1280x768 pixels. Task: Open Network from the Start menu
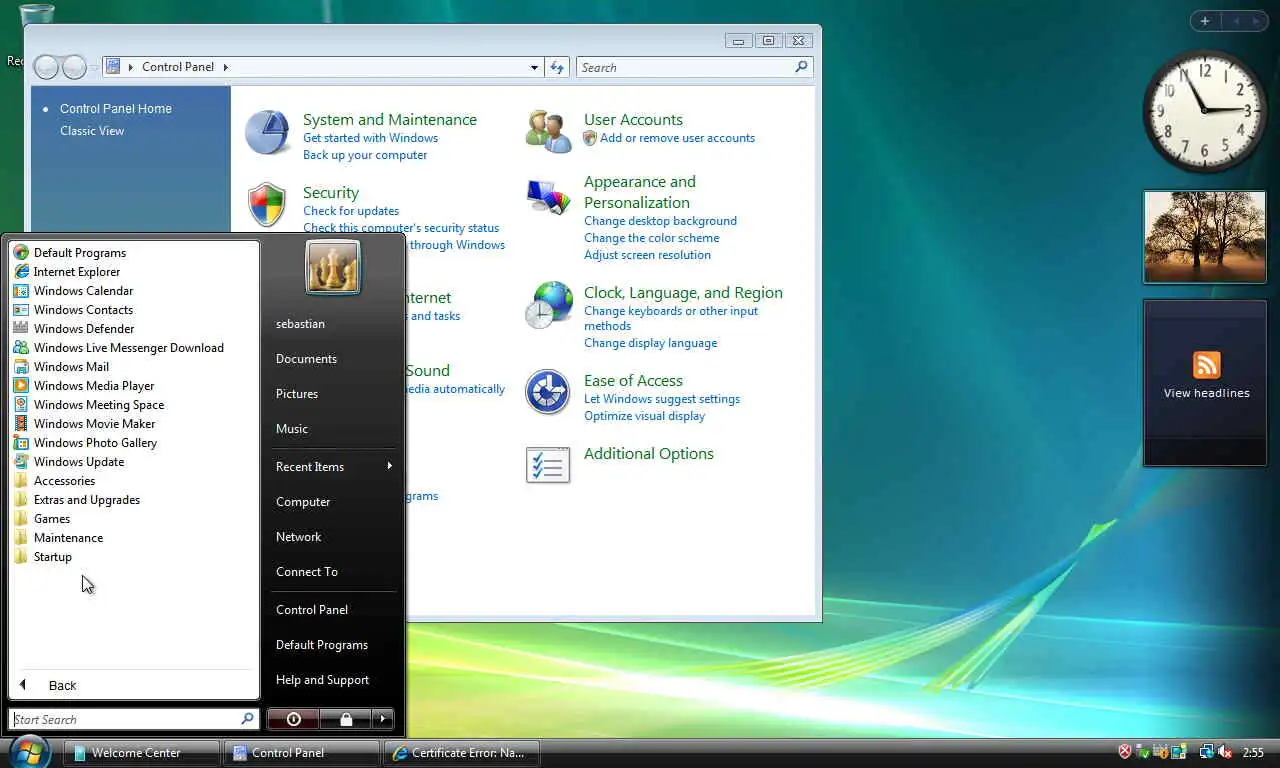pos(298,537)
